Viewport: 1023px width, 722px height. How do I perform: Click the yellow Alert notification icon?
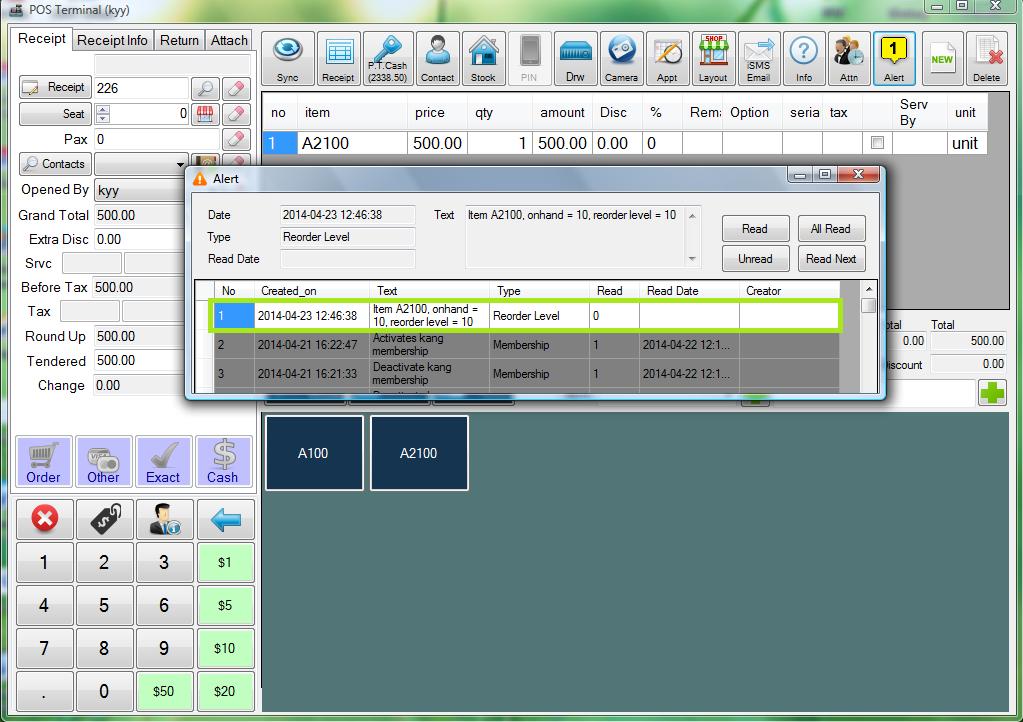pyautogui.click(x=894, y=58)
